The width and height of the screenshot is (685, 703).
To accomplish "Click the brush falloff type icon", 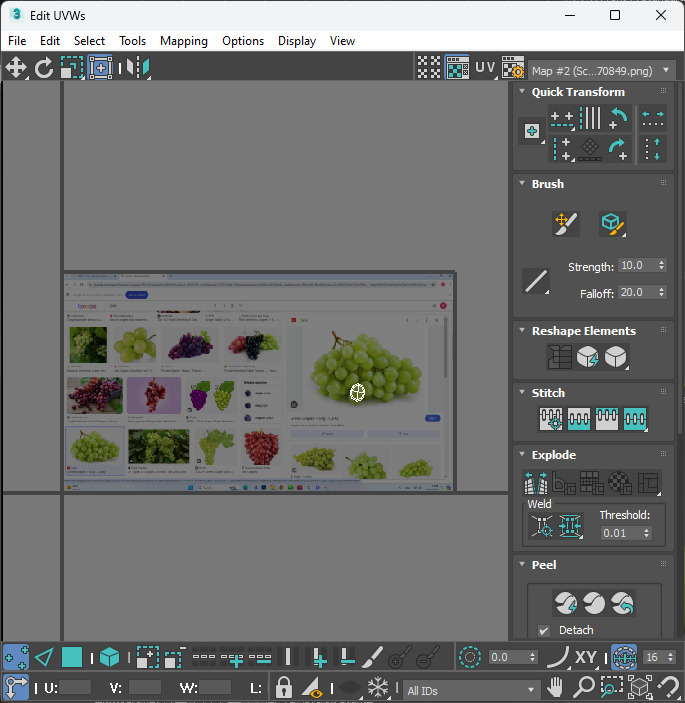I will (x=536, y=282).
